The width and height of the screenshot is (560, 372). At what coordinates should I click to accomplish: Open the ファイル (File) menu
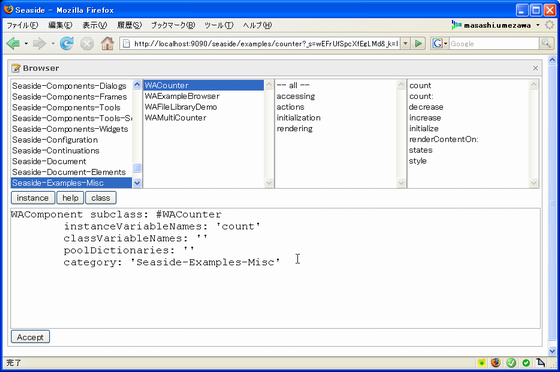coord(22,25)
